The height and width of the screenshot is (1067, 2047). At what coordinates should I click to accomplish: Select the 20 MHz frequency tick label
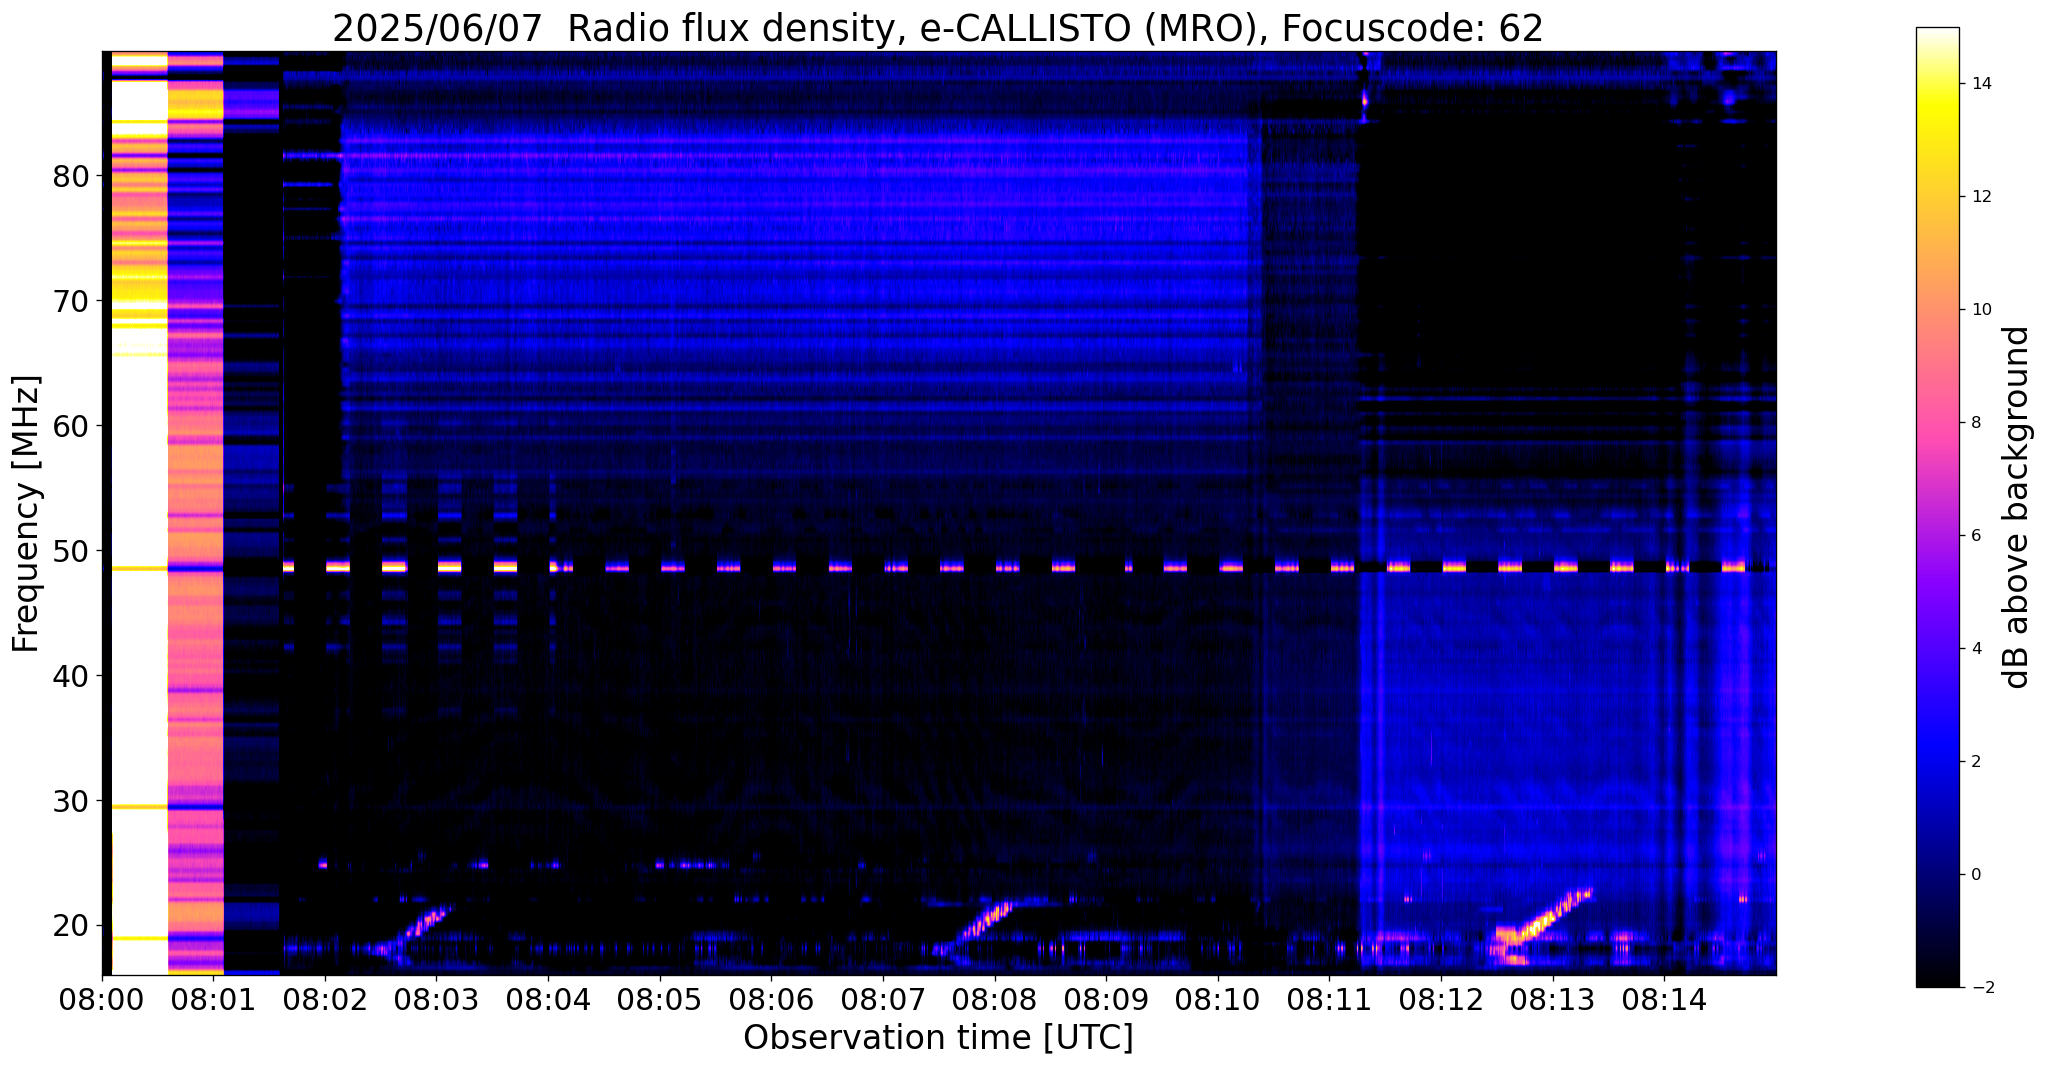click(70, 926)
